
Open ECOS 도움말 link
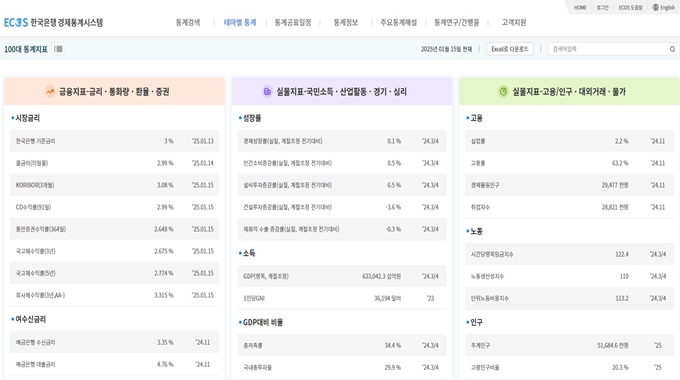tap(631, 7)
